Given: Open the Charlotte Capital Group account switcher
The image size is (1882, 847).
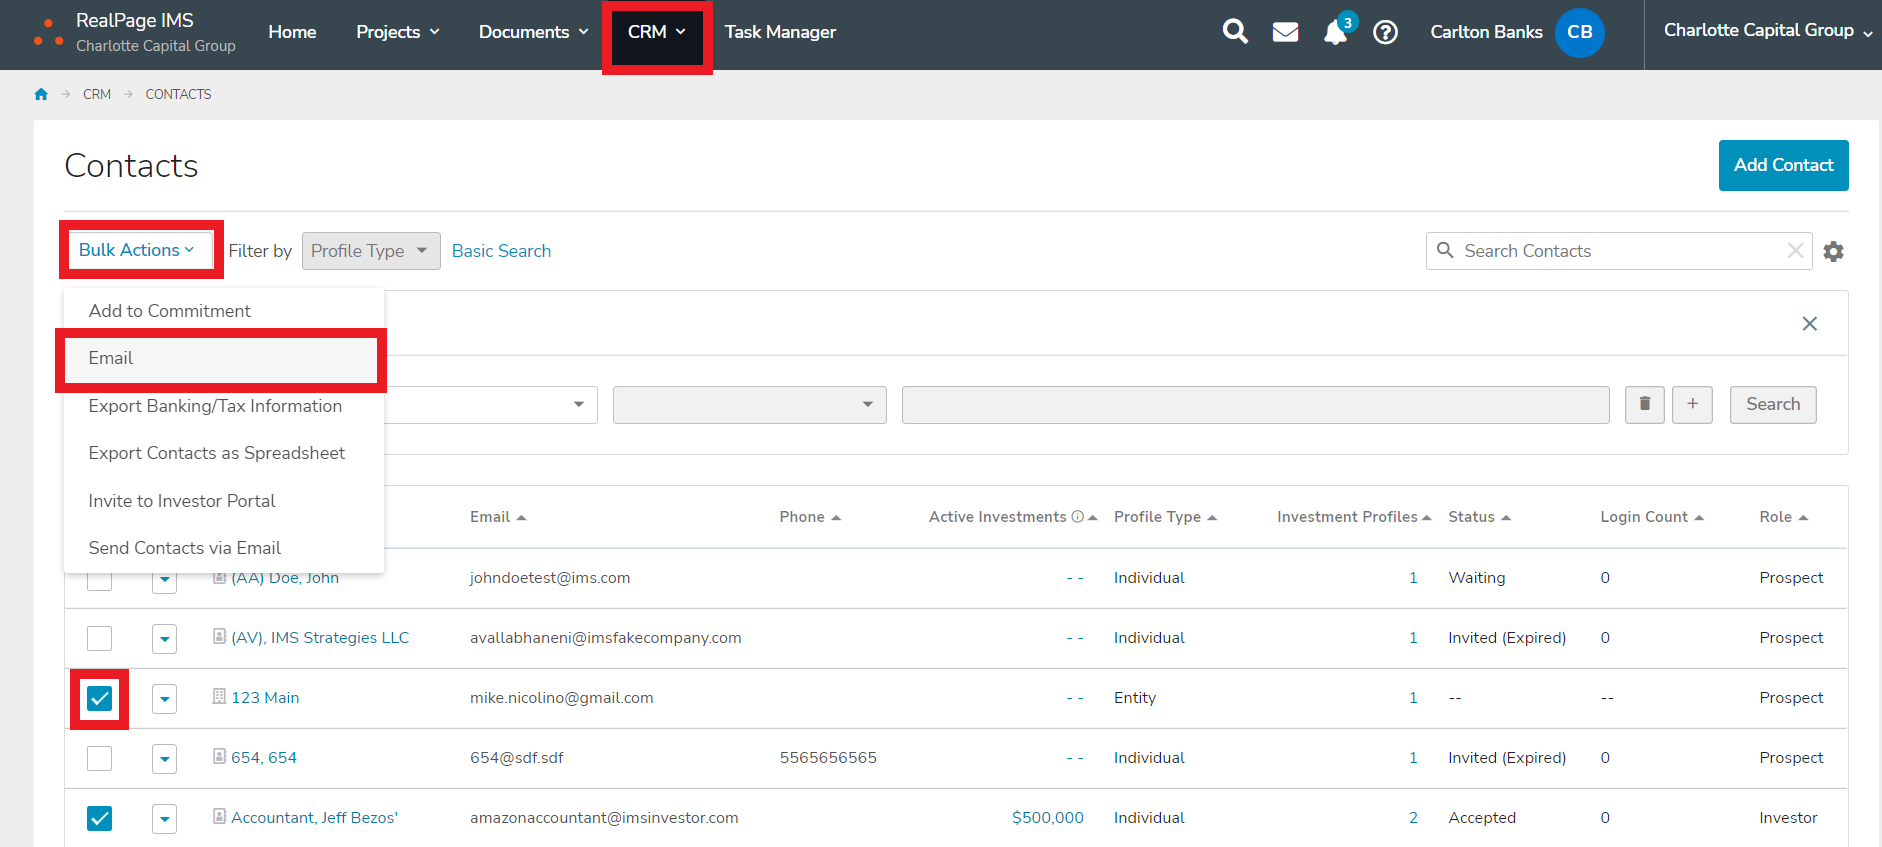Looking at the screenshot, I should pos(1767,31).
